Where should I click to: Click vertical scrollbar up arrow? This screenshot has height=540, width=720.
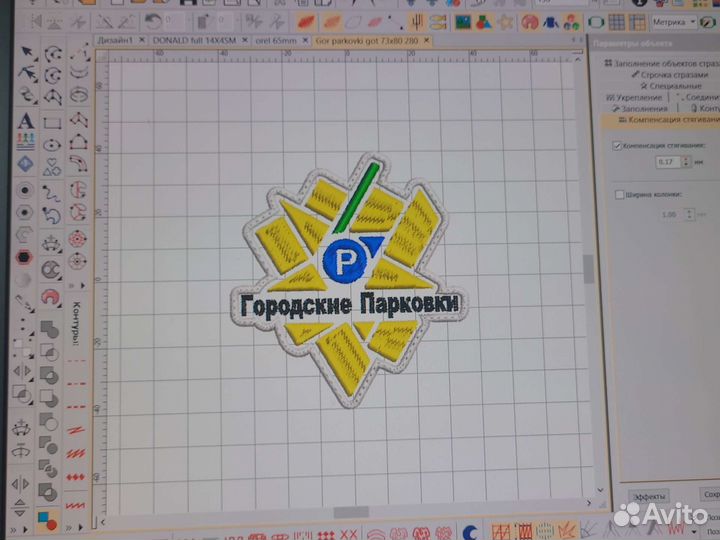click(x=578, y=60)
